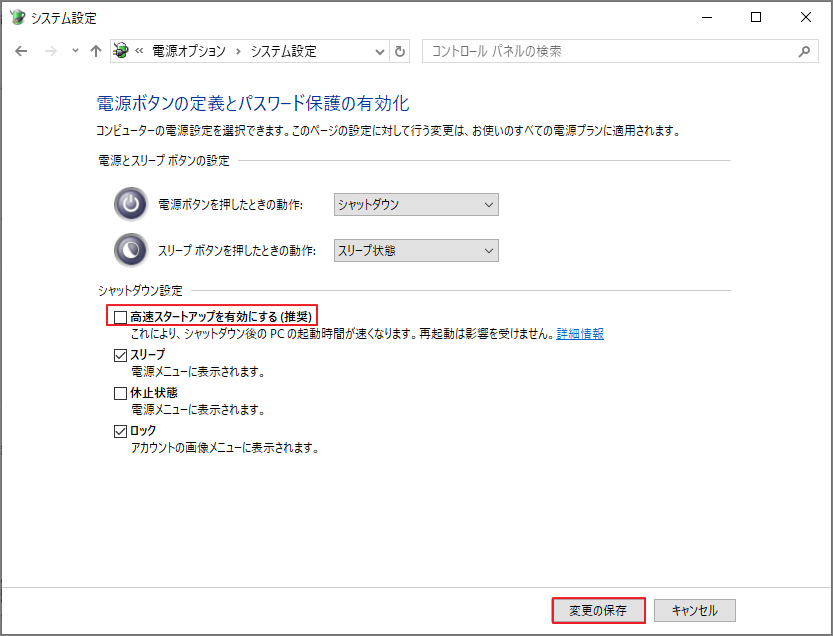Click the sleep button icon
833x636 pixels.
click(x=130, y=250)
